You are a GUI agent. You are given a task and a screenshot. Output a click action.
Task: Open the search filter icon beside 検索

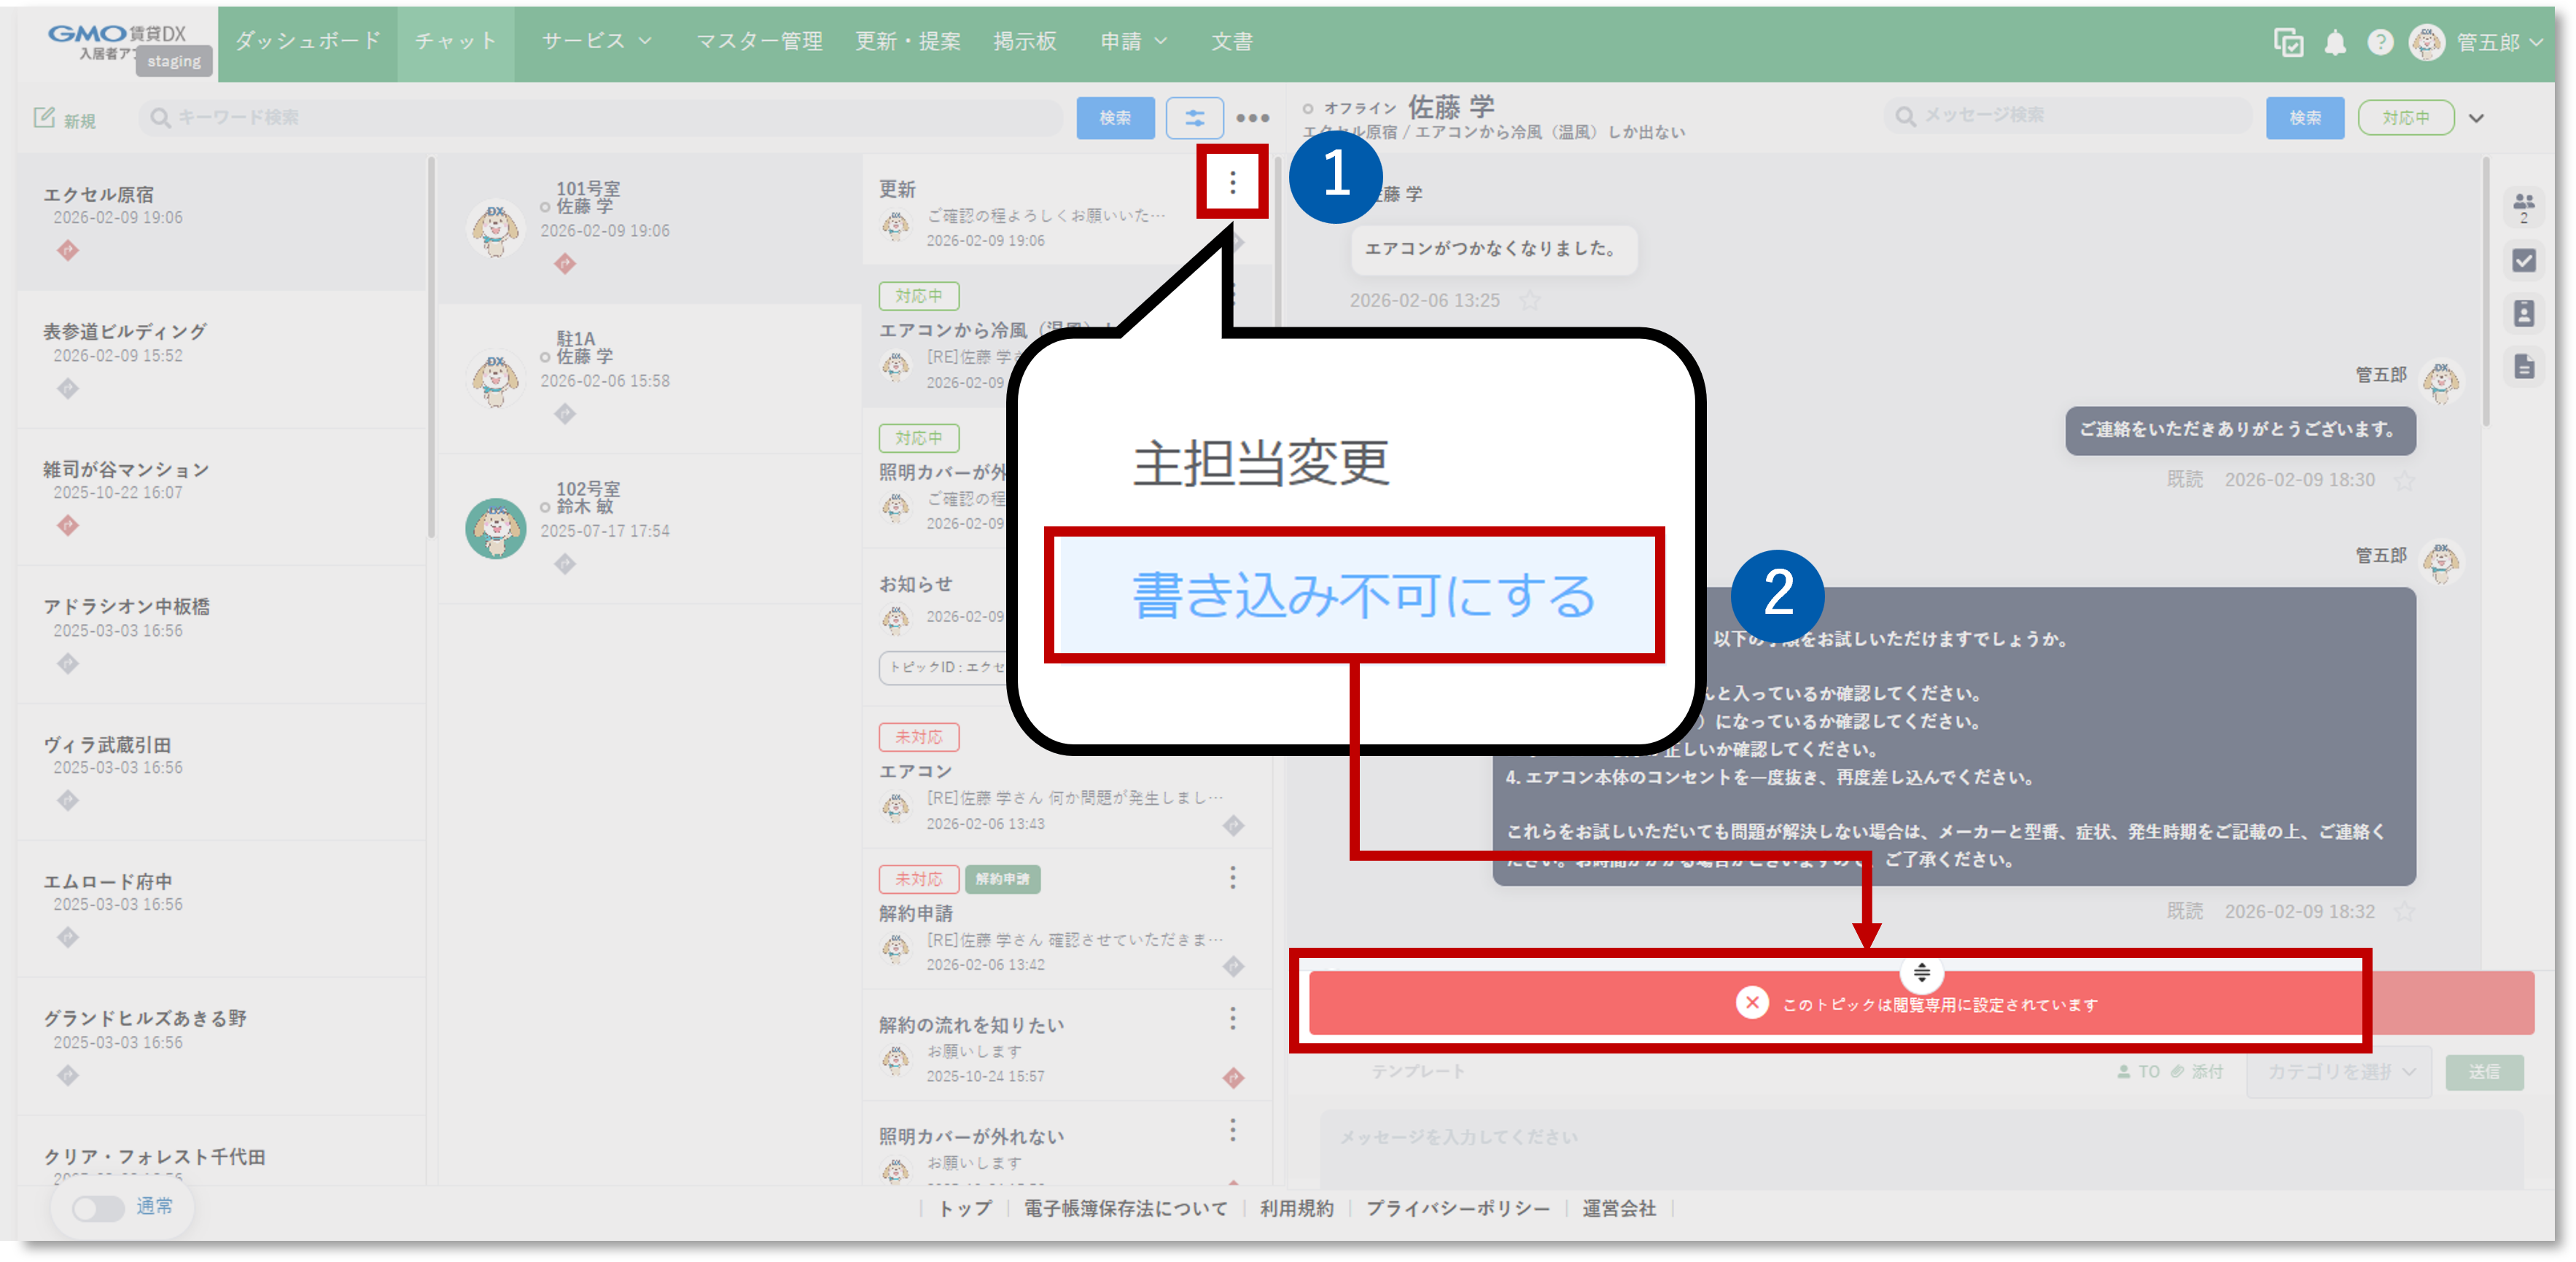click(1195, 117)
